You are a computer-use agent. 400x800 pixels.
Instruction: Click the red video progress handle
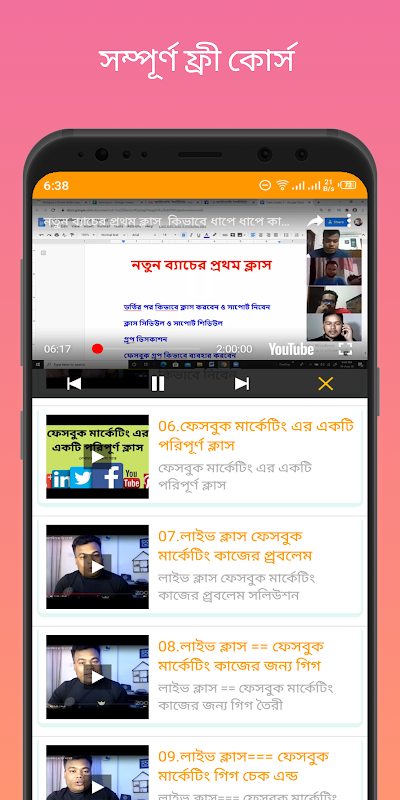point(97,348)
